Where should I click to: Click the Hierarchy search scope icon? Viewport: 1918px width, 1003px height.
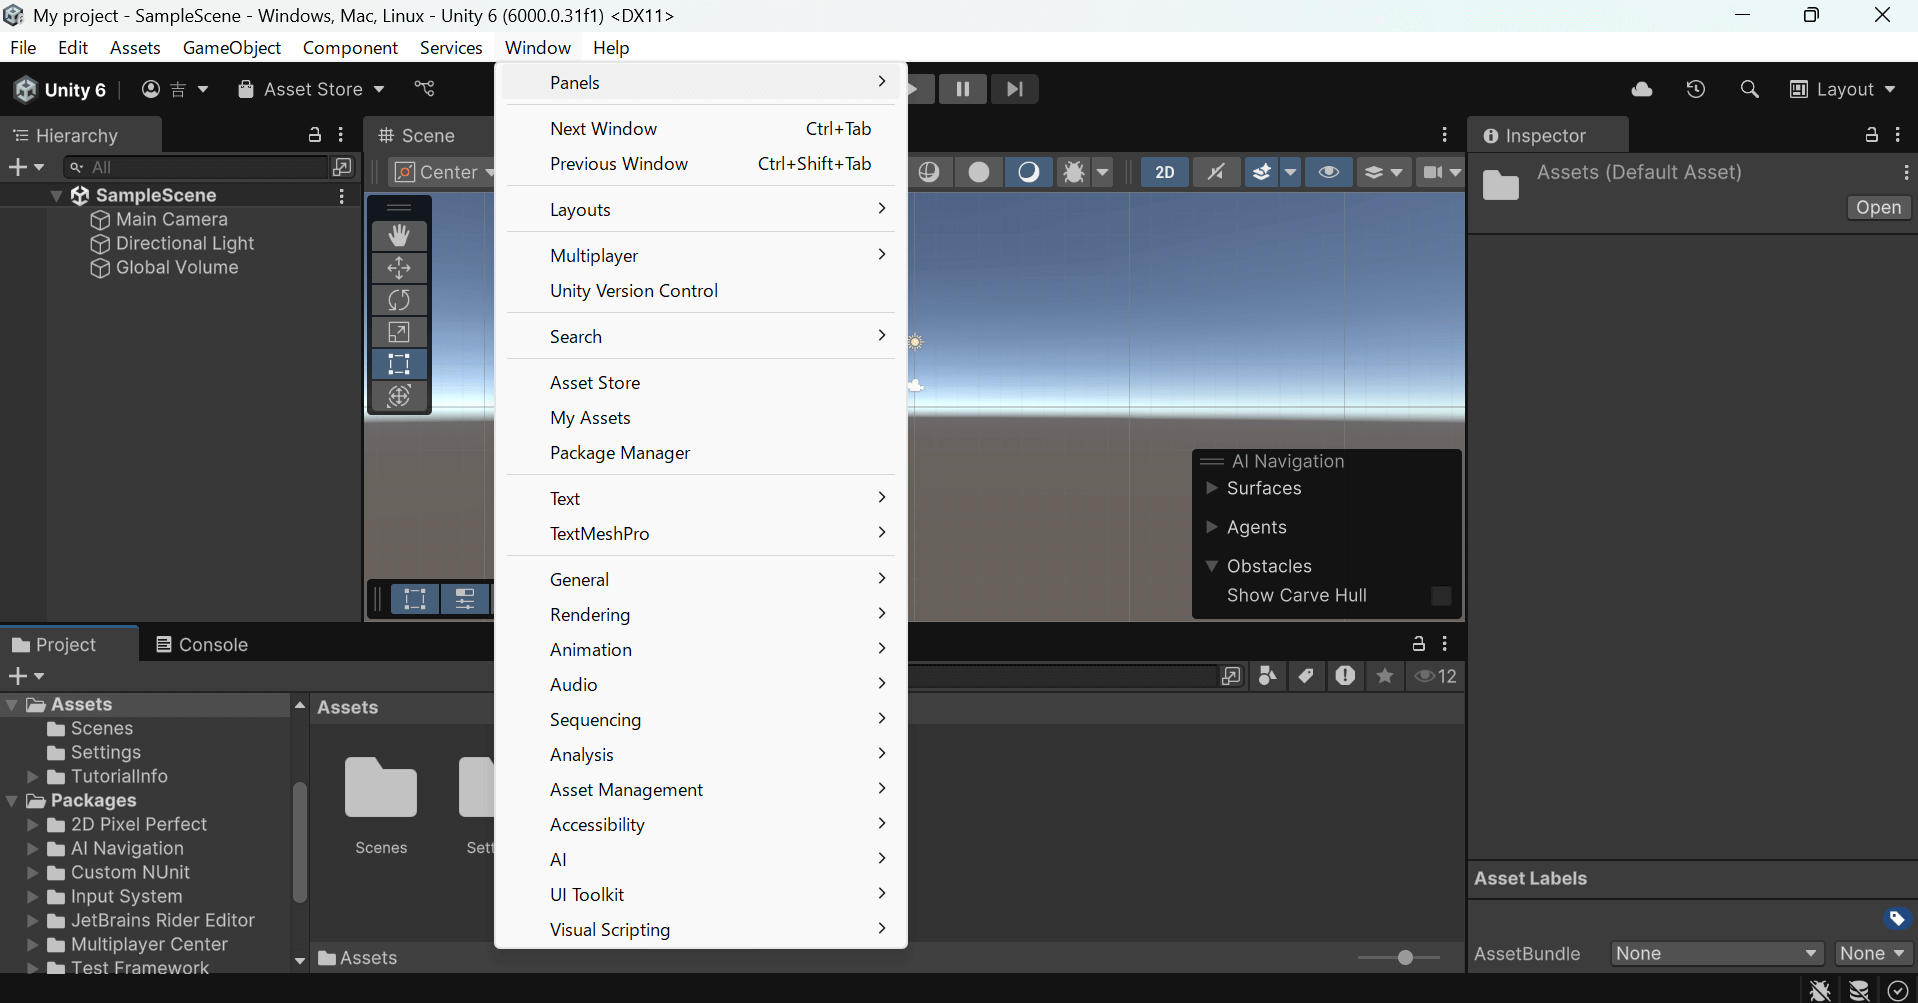coord(342,166)
